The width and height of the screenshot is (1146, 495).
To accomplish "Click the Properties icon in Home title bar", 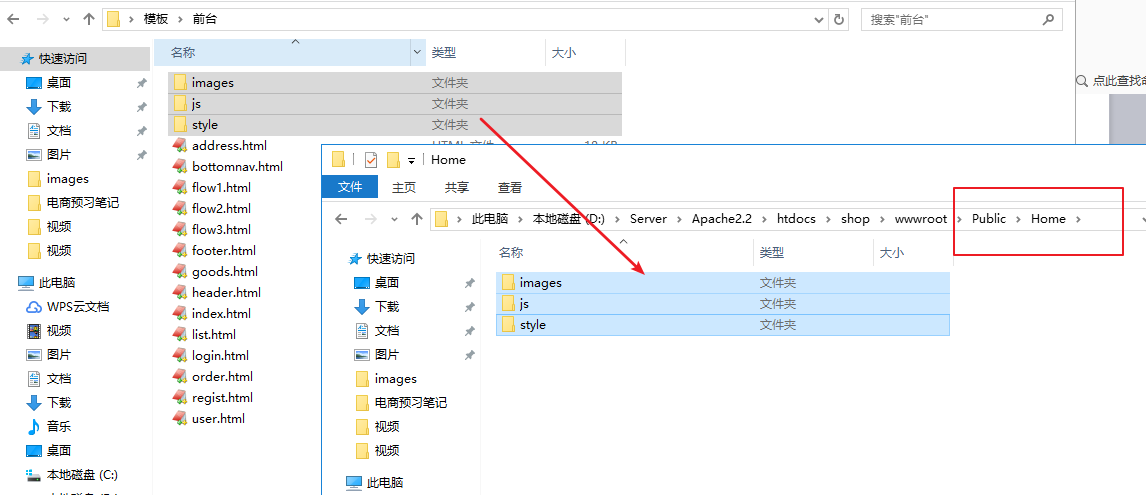I will 371,160.
